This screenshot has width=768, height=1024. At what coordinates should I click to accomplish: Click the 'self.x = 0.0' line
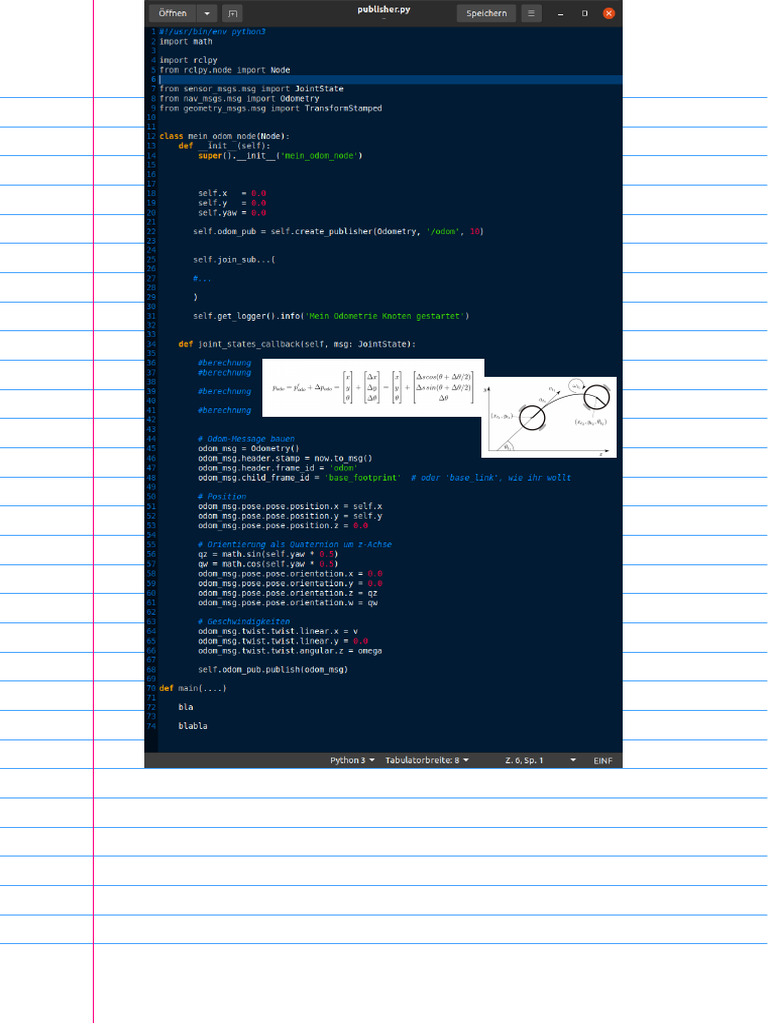232,193
